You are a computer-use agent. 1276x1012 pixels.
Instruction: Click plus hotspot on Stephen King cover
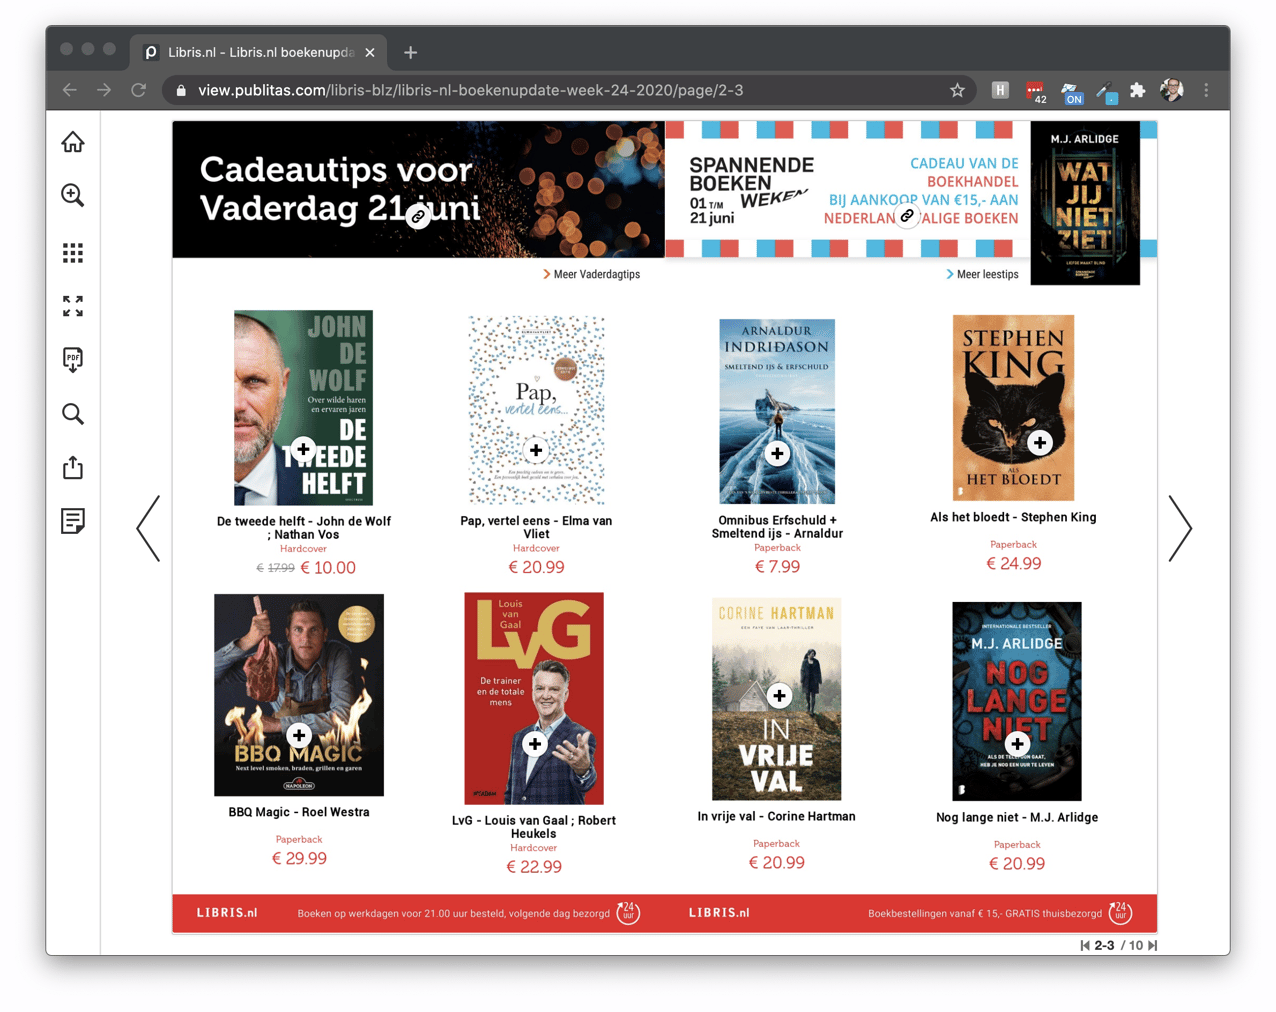coord(1040,442)
